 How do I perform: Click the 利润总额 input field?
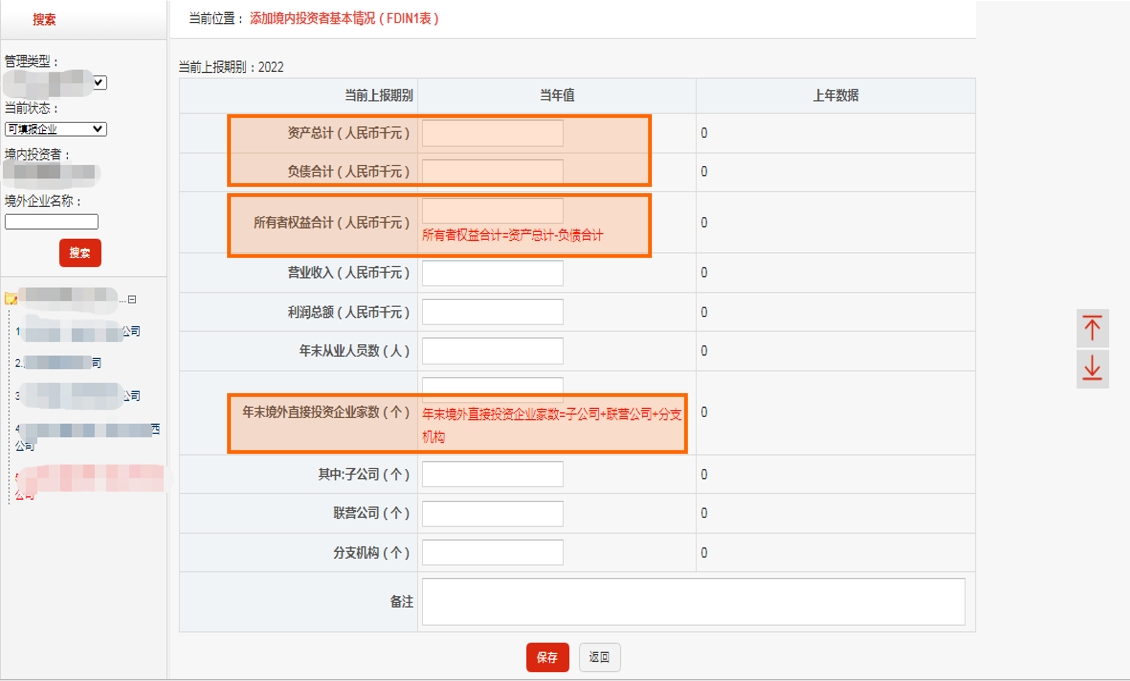coord(494,311)
